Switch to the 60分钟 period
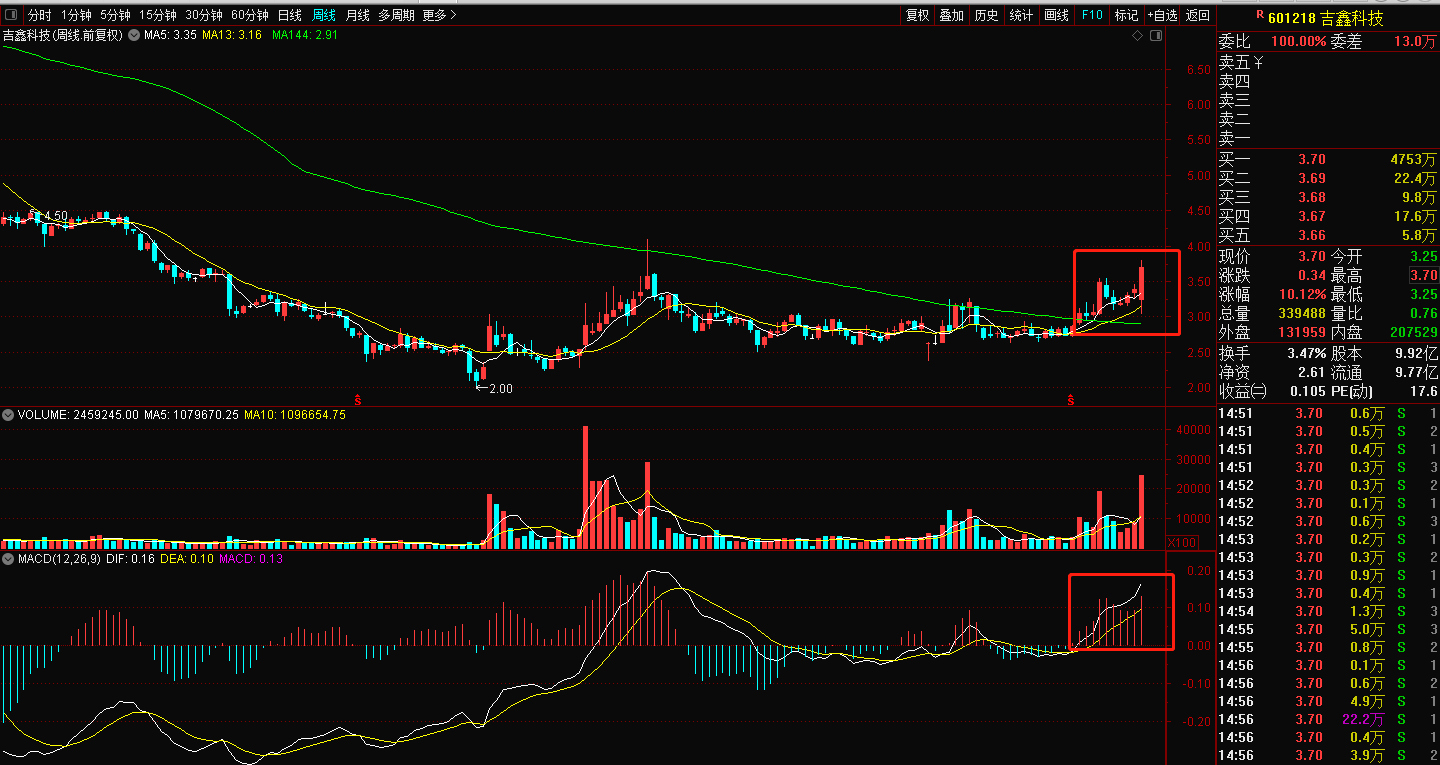 tap(250, 15)
